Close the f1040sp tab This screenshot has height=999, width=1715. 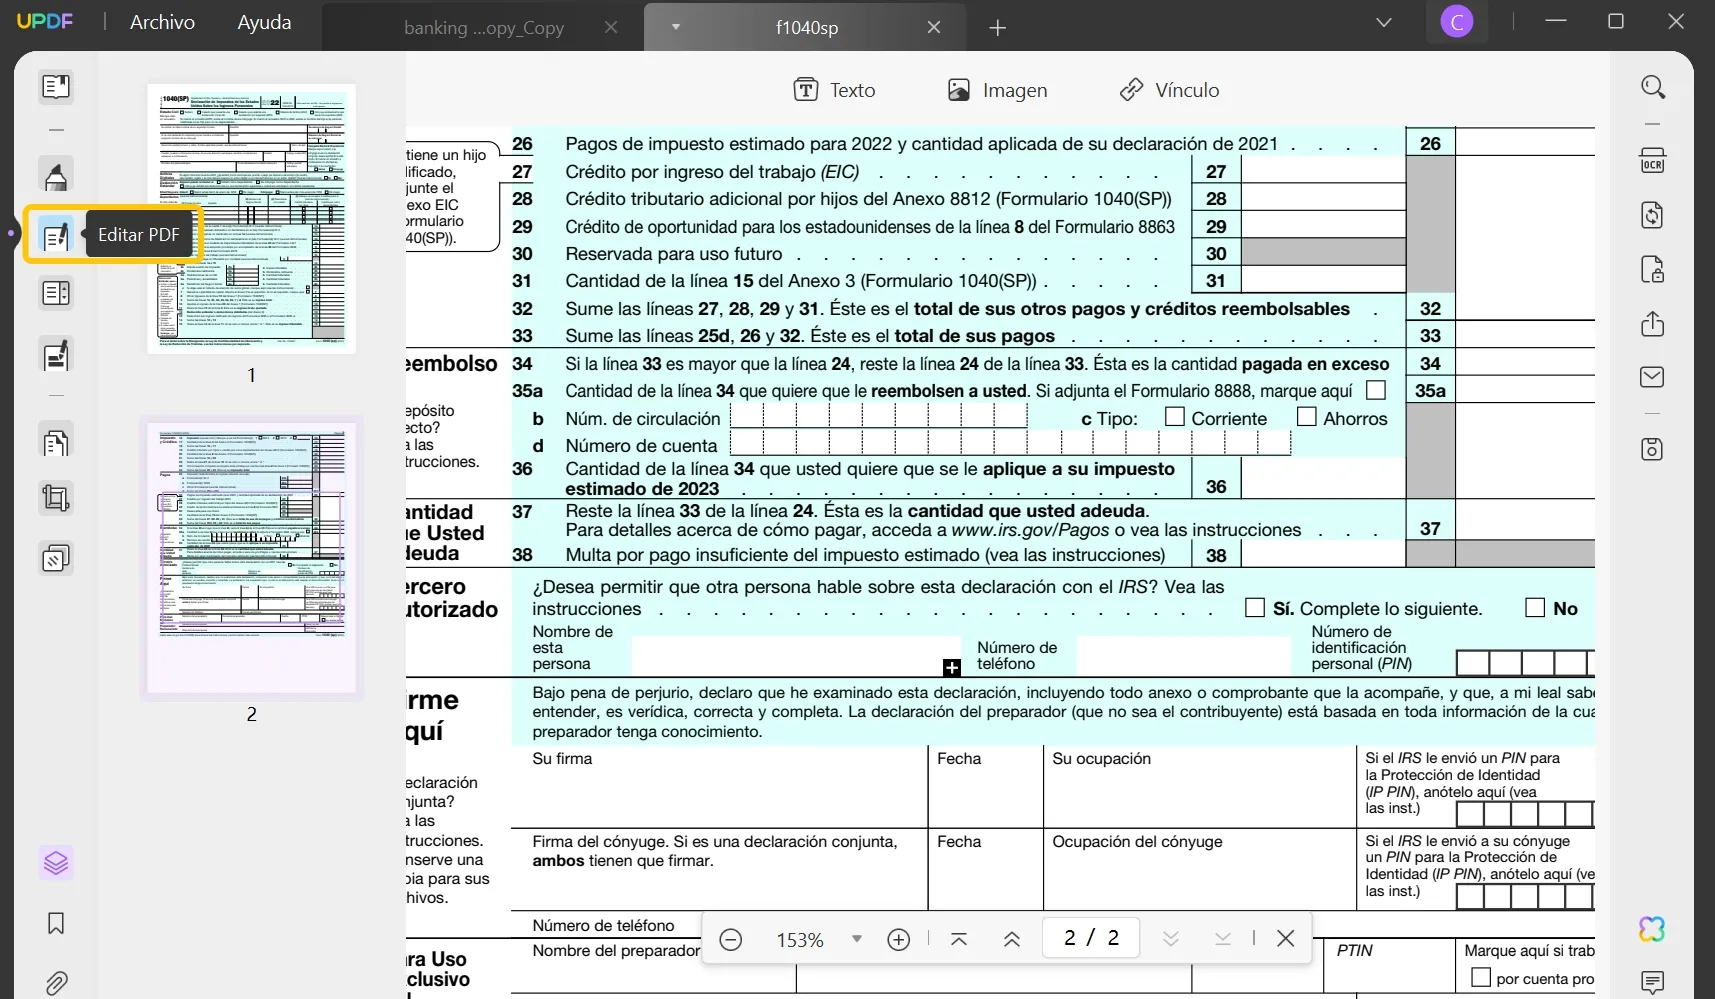(x=934, y=27)
